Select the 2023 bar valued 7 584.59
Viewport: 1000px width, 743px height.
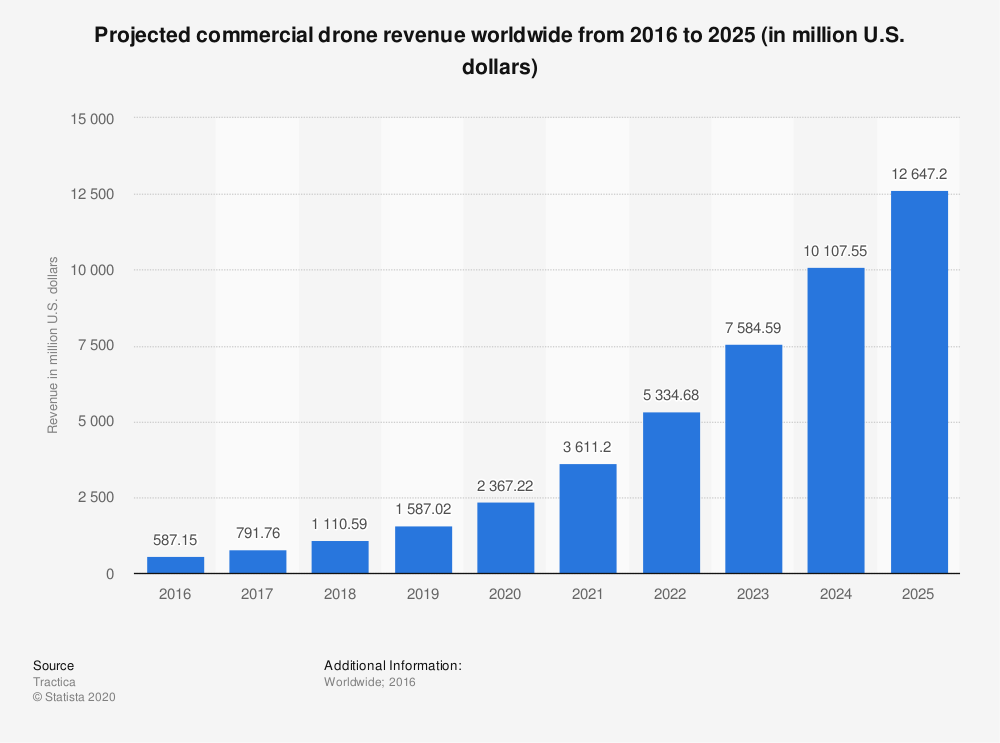pyautogui.click(x=753, y=459)
